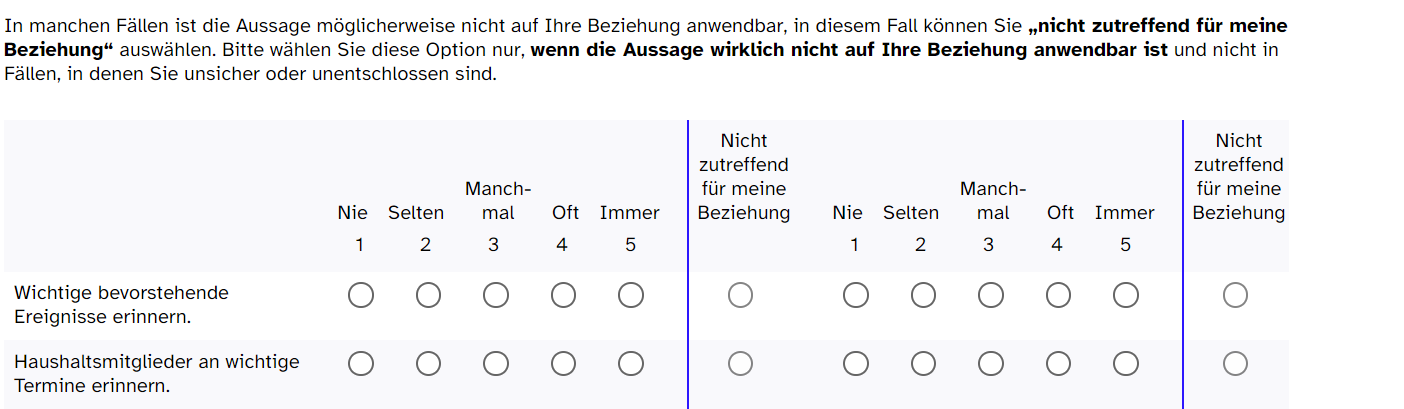The width and height of the screenshot is (1404, 409).
Task: Choose last 'Nicht zutreffend' option for Ereignisse erinnern
Action: [x=1236, y=295]
